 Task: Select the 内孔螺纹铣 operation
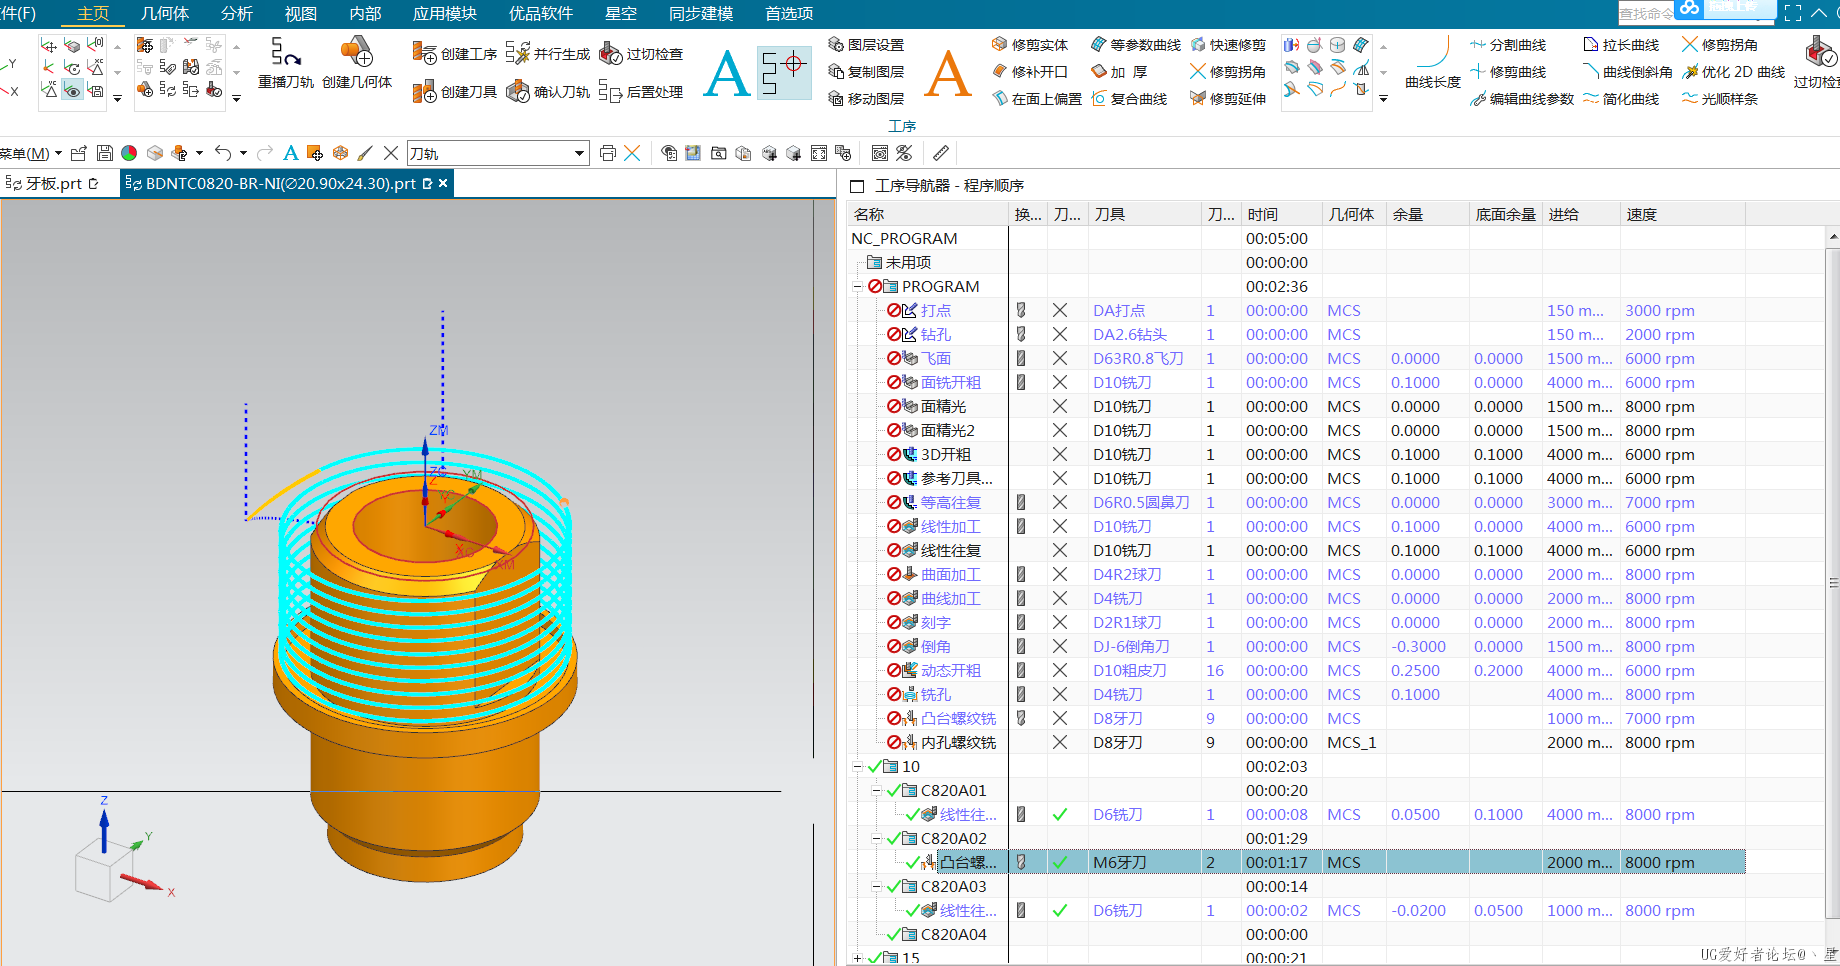tap(958, 743)
